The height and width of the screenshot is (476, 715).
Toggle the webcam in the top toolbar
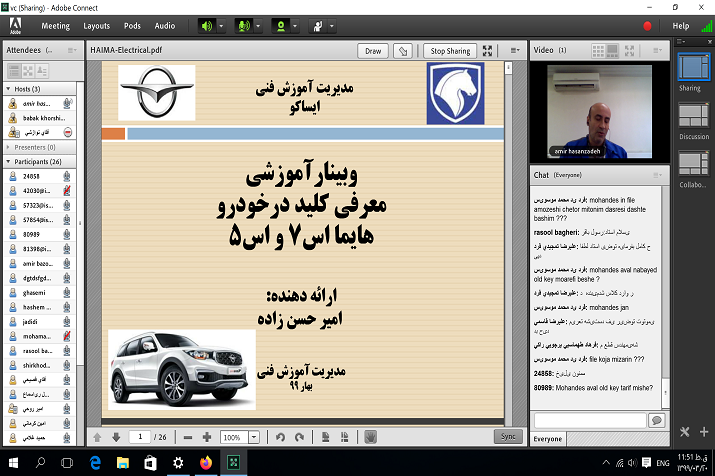click(280, 25)
